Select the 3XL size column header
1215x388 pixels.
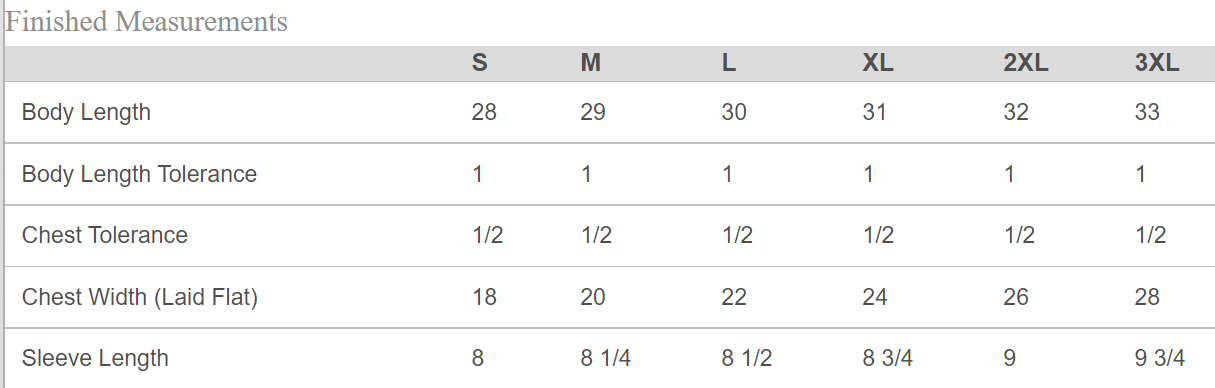pos(1157,63)
